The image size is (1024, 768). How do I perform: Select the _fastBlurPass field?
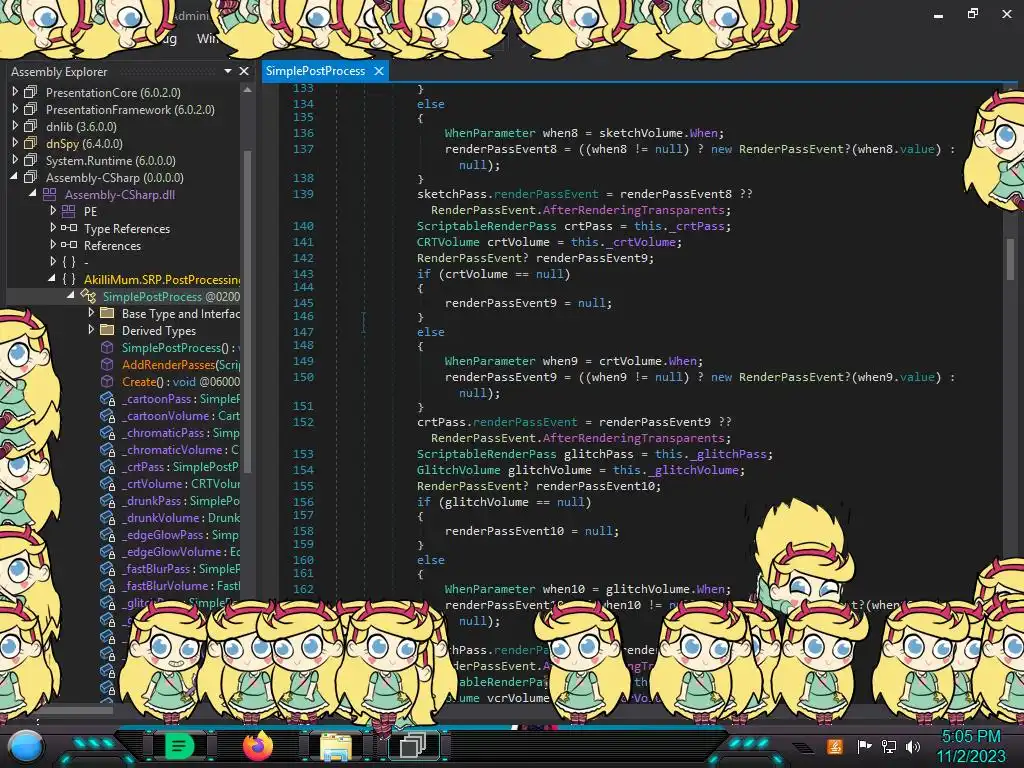pyautogui.click(x=181, y=568)
